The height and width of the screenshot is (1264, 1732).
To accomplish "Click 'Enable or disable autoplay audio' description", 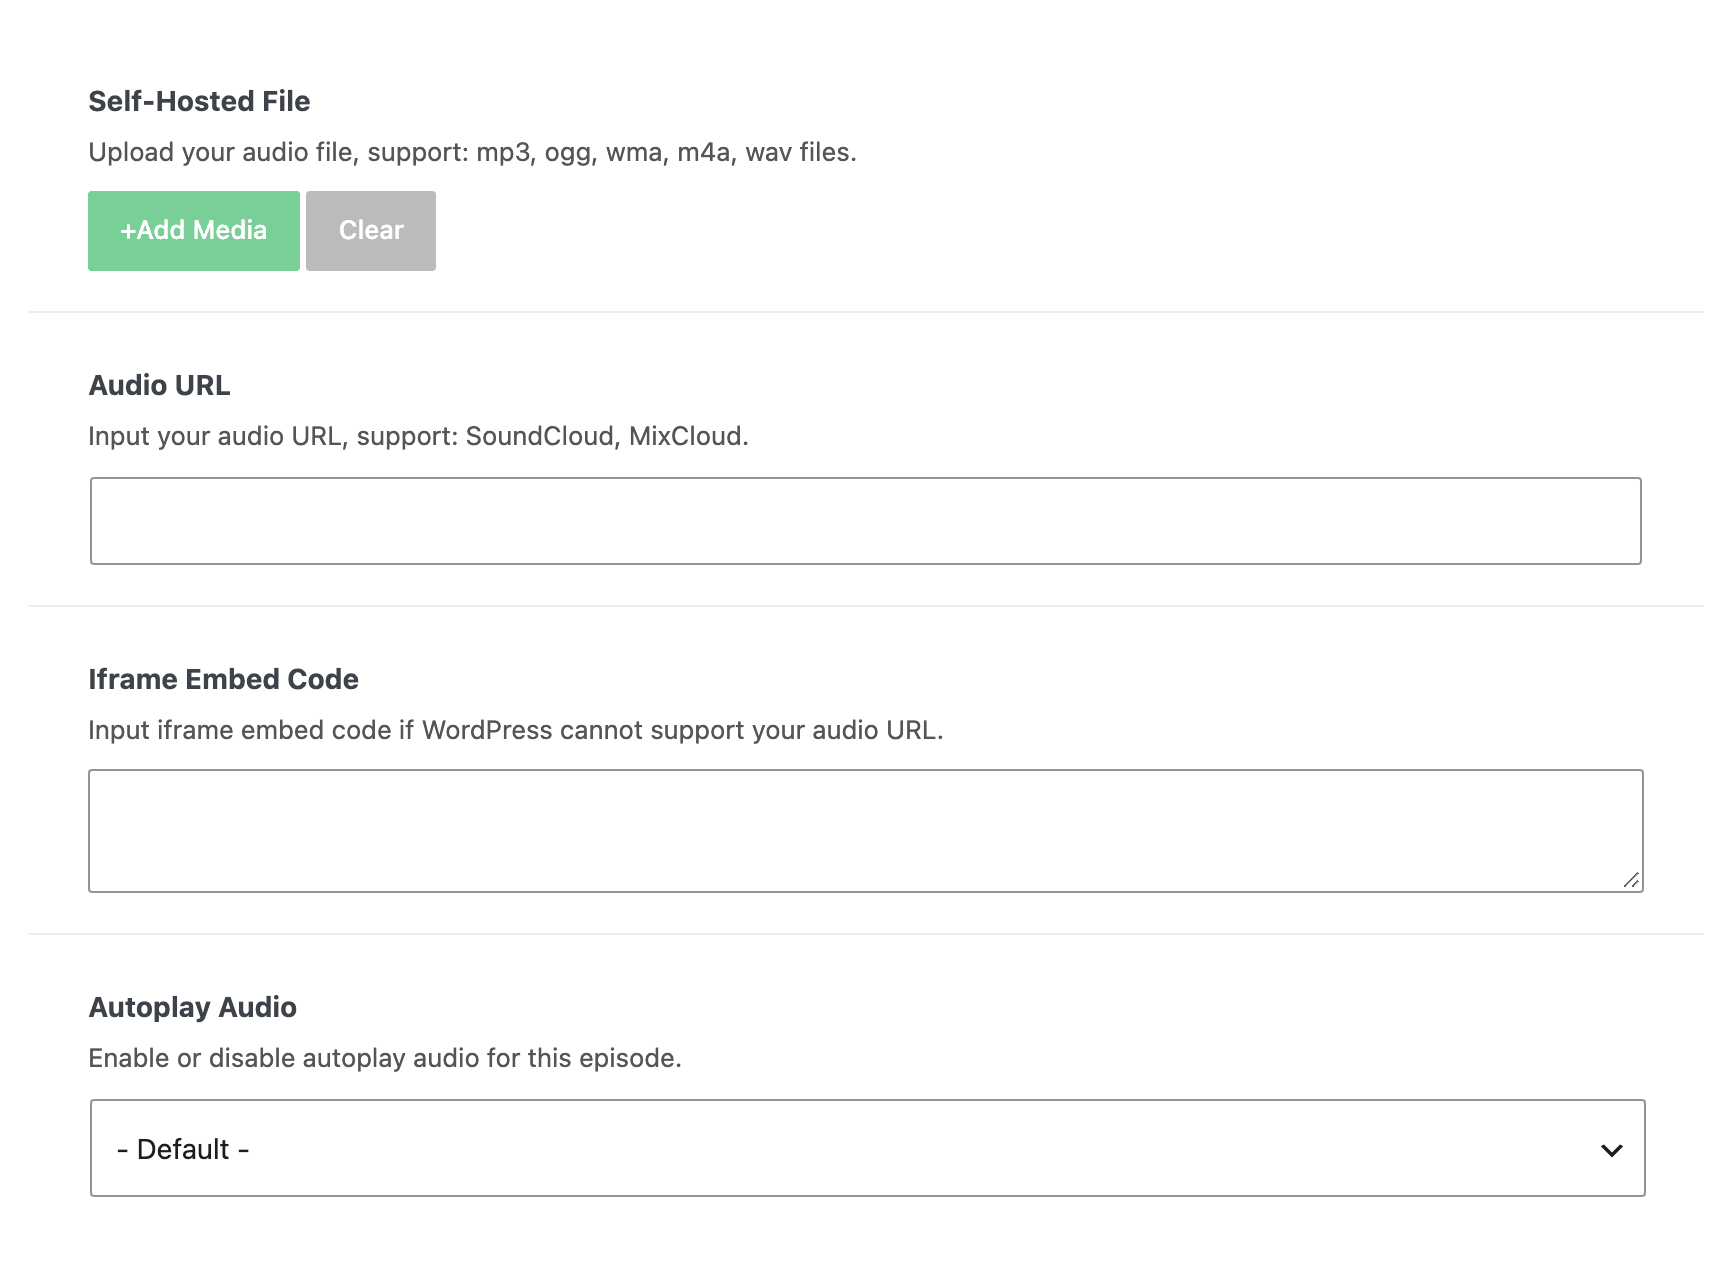I will coord(385,1058).
